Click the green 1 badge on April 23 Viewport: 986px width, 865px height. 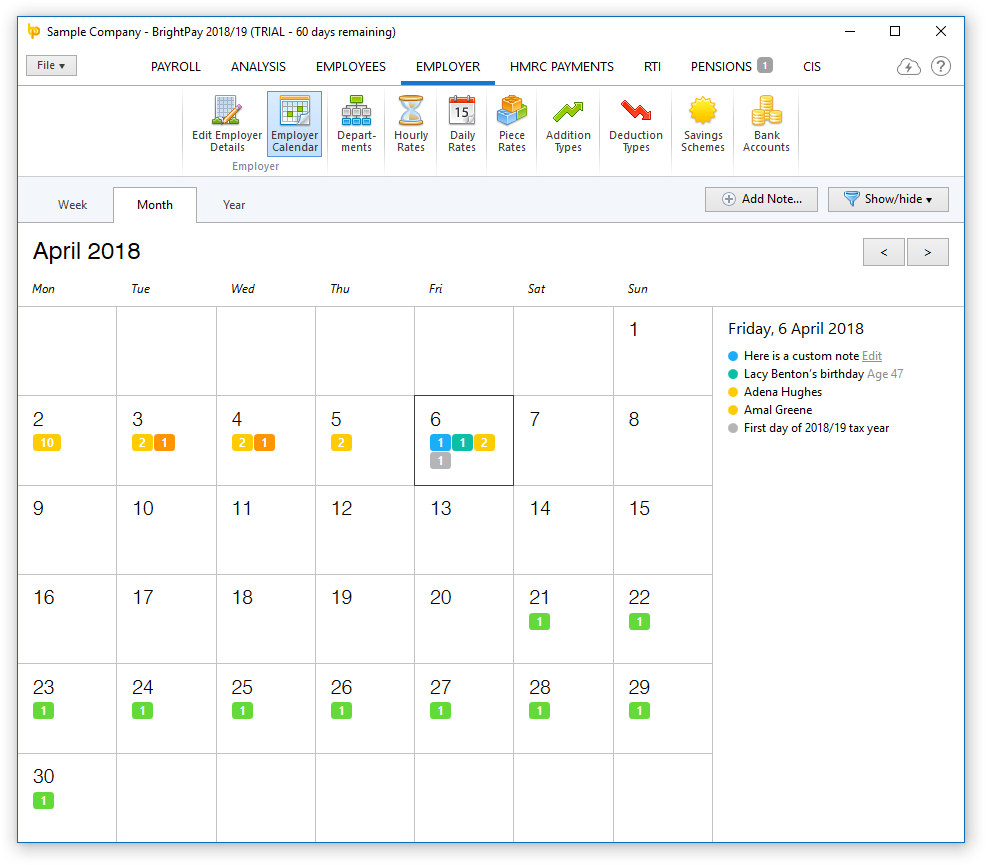(43, 711)
